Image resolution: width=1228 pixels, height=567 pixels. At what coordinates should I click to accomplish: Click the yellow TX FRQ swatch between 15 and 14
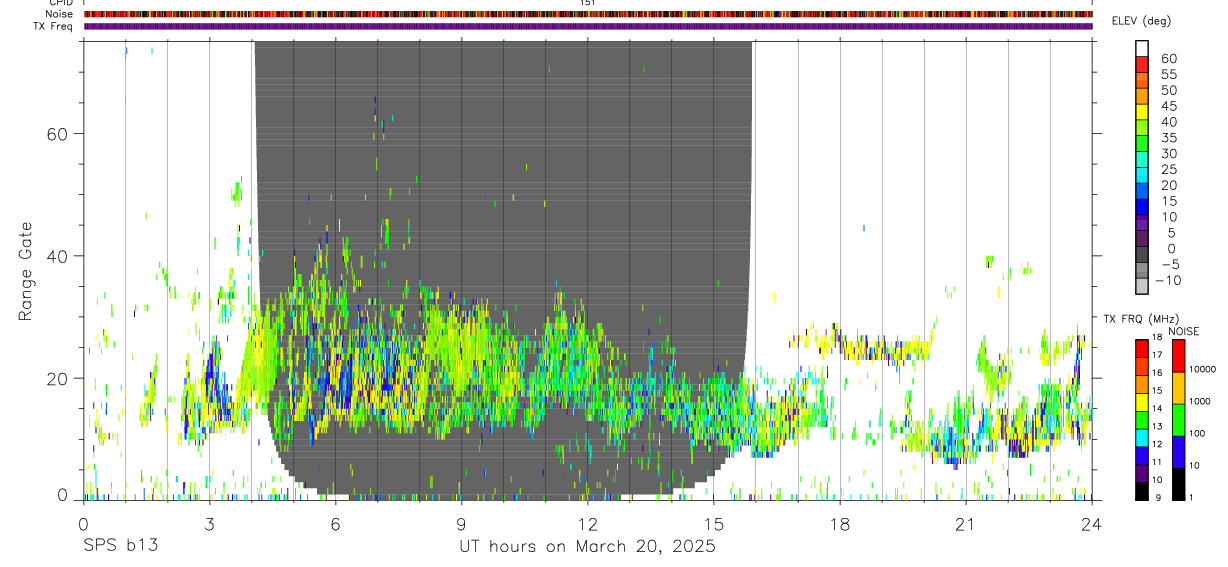coord(1141,402)
